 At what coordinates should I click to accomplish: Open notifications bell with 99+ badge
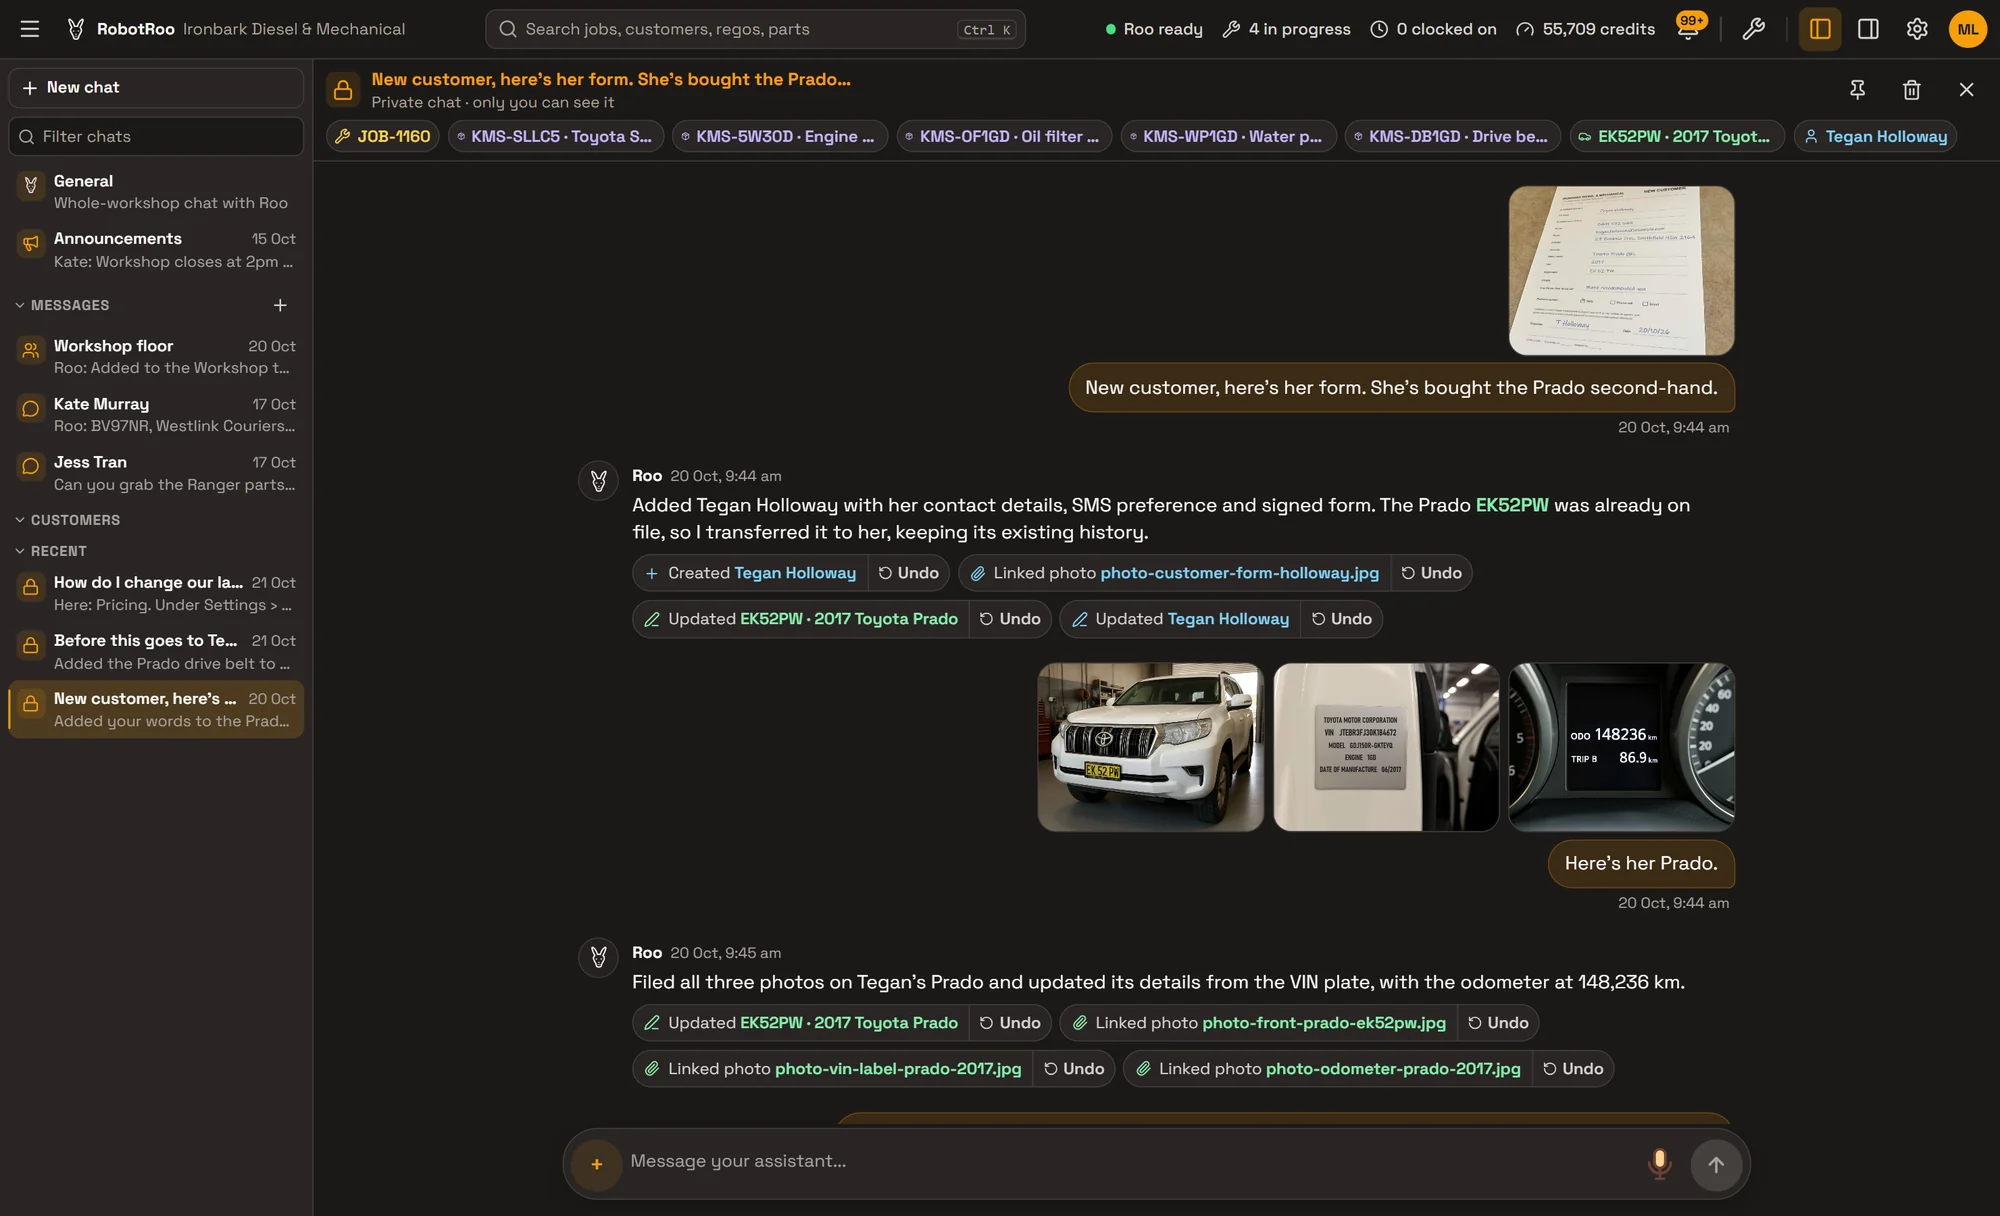pyautogui.click(x=1688, y=29)
